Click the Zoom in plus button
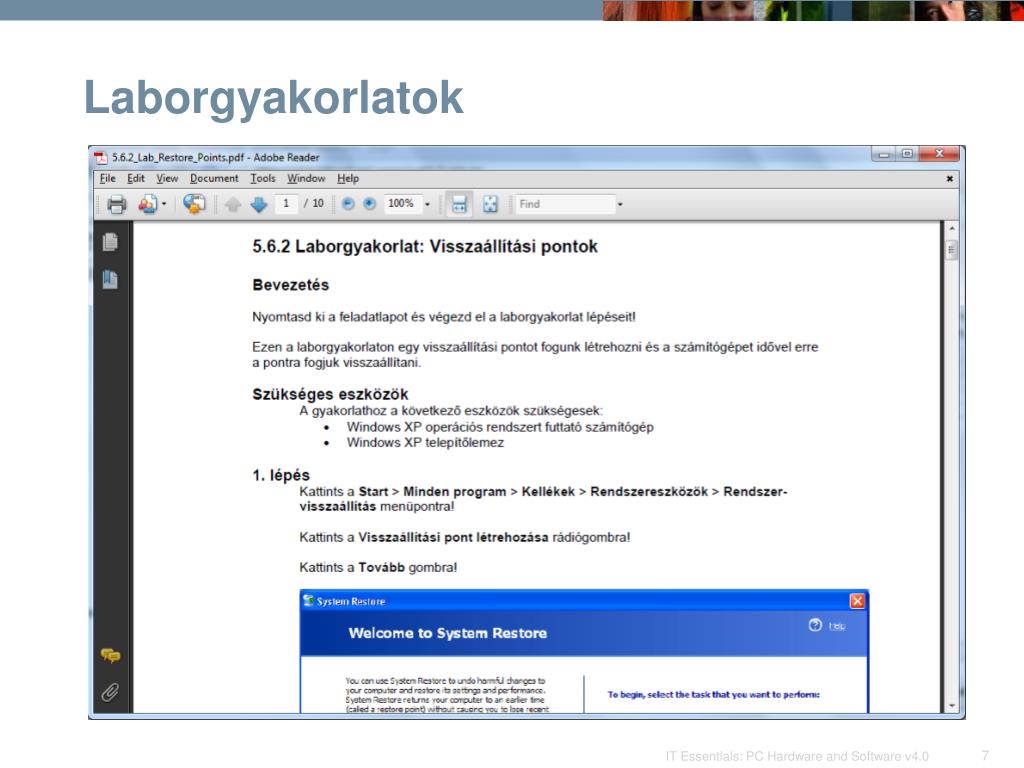 pos(370,204)
